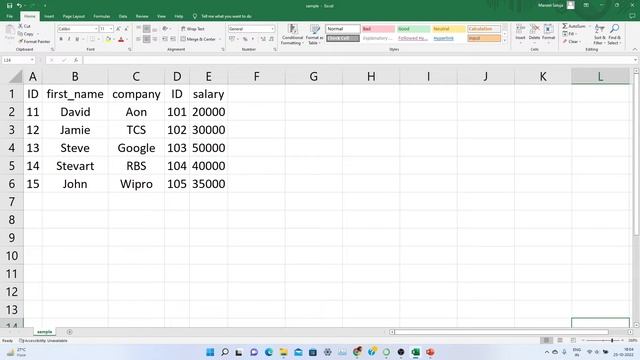This screenshot has width=640, height=360.
Task: Toggle Align Left
Action: point(139,39)
